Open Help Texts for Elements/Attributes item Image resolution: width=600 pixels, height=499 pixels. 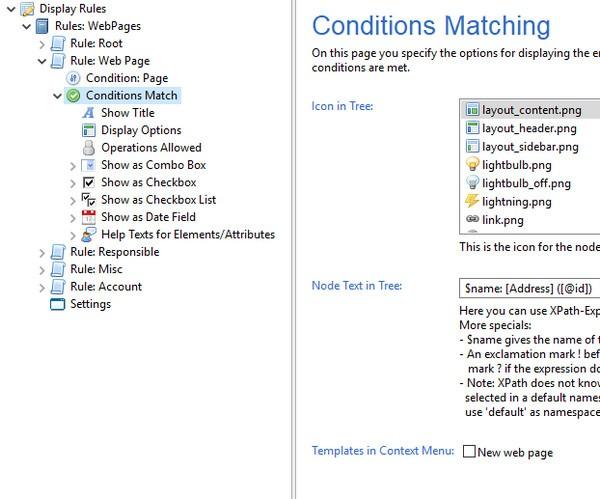pos(187,235)
